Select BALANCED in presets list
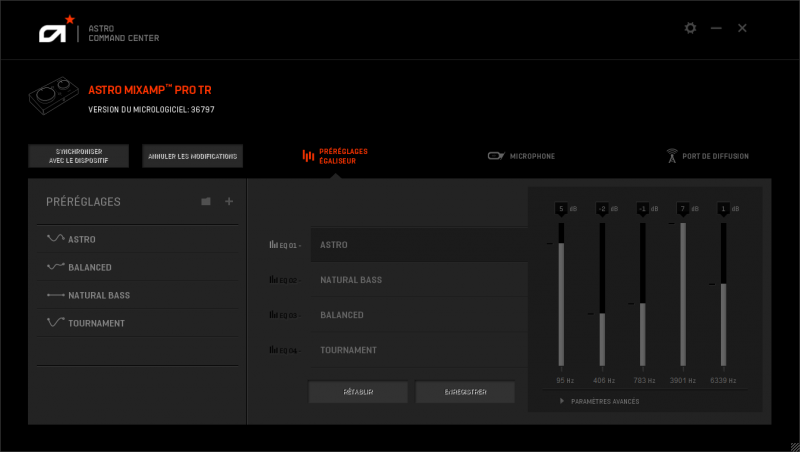Viewport: 800px width, 452px height. 137,267
